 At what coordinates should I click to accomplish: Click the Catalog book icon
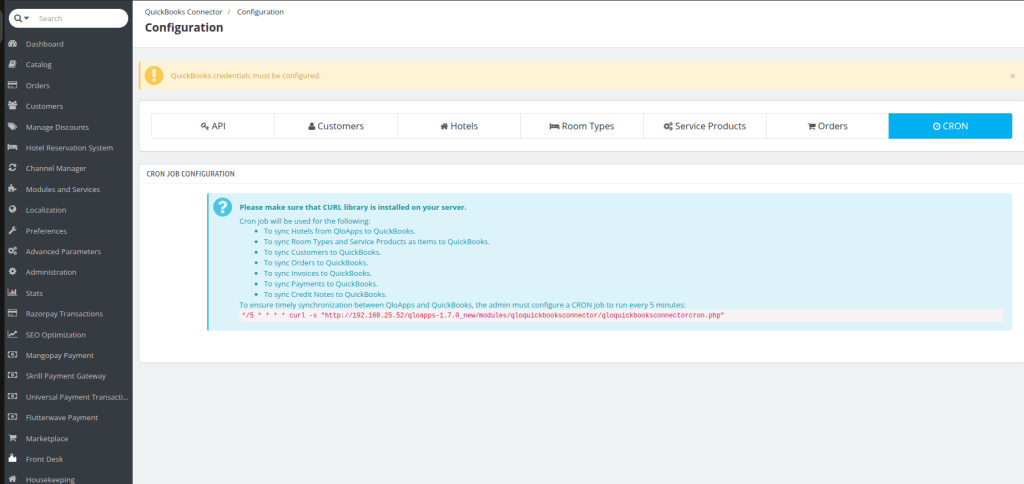click(x=12, y=65)
